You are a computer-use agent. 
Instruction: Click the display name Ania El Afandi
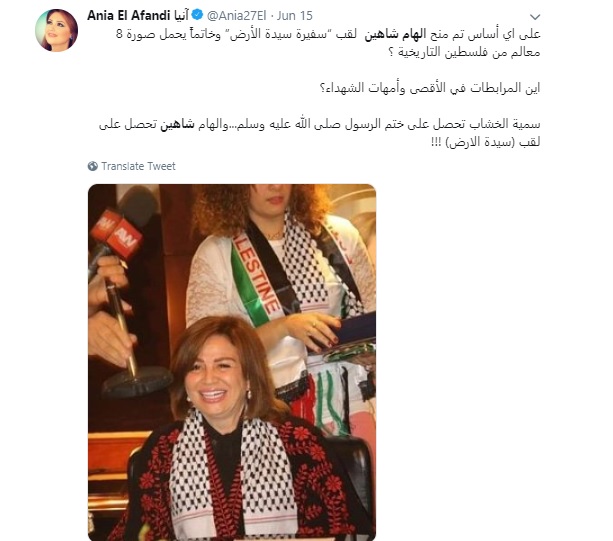tap(129, 16)
